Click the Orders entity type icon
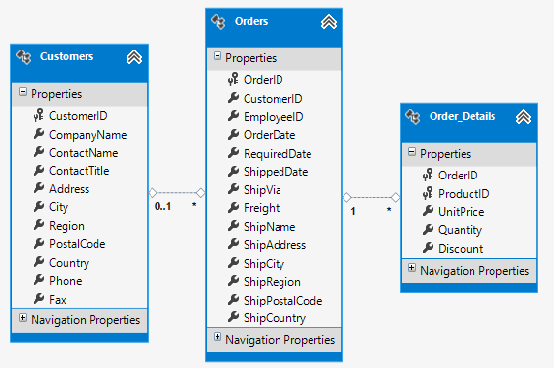This screenshot has height=368, width=554. click(x=218, y=22)
